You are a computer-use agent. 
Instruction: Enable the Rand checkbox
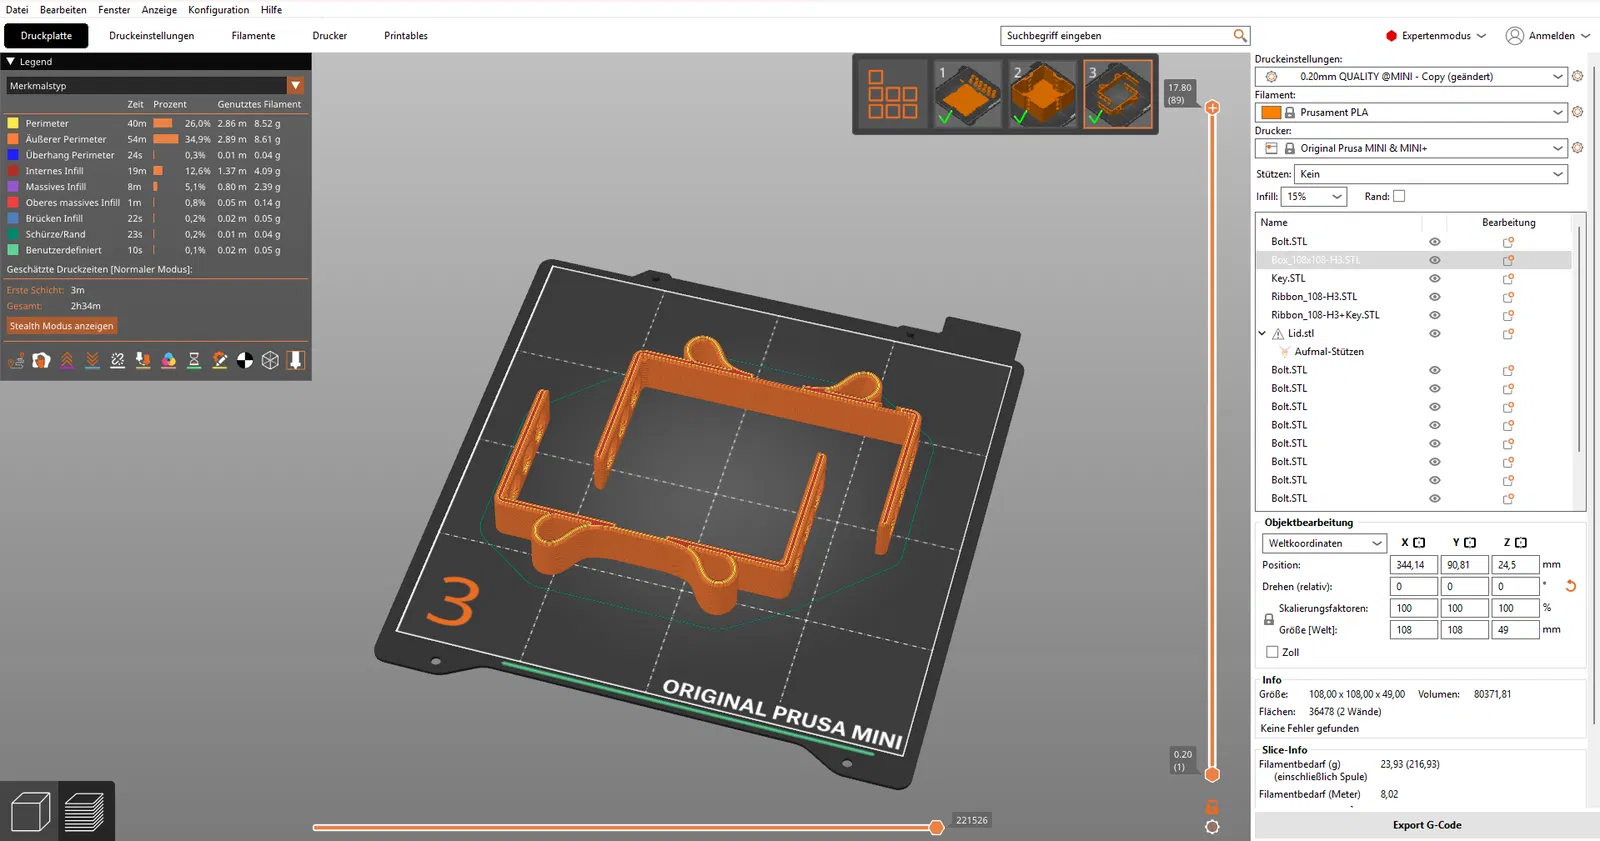click(x=1399, y=196)
